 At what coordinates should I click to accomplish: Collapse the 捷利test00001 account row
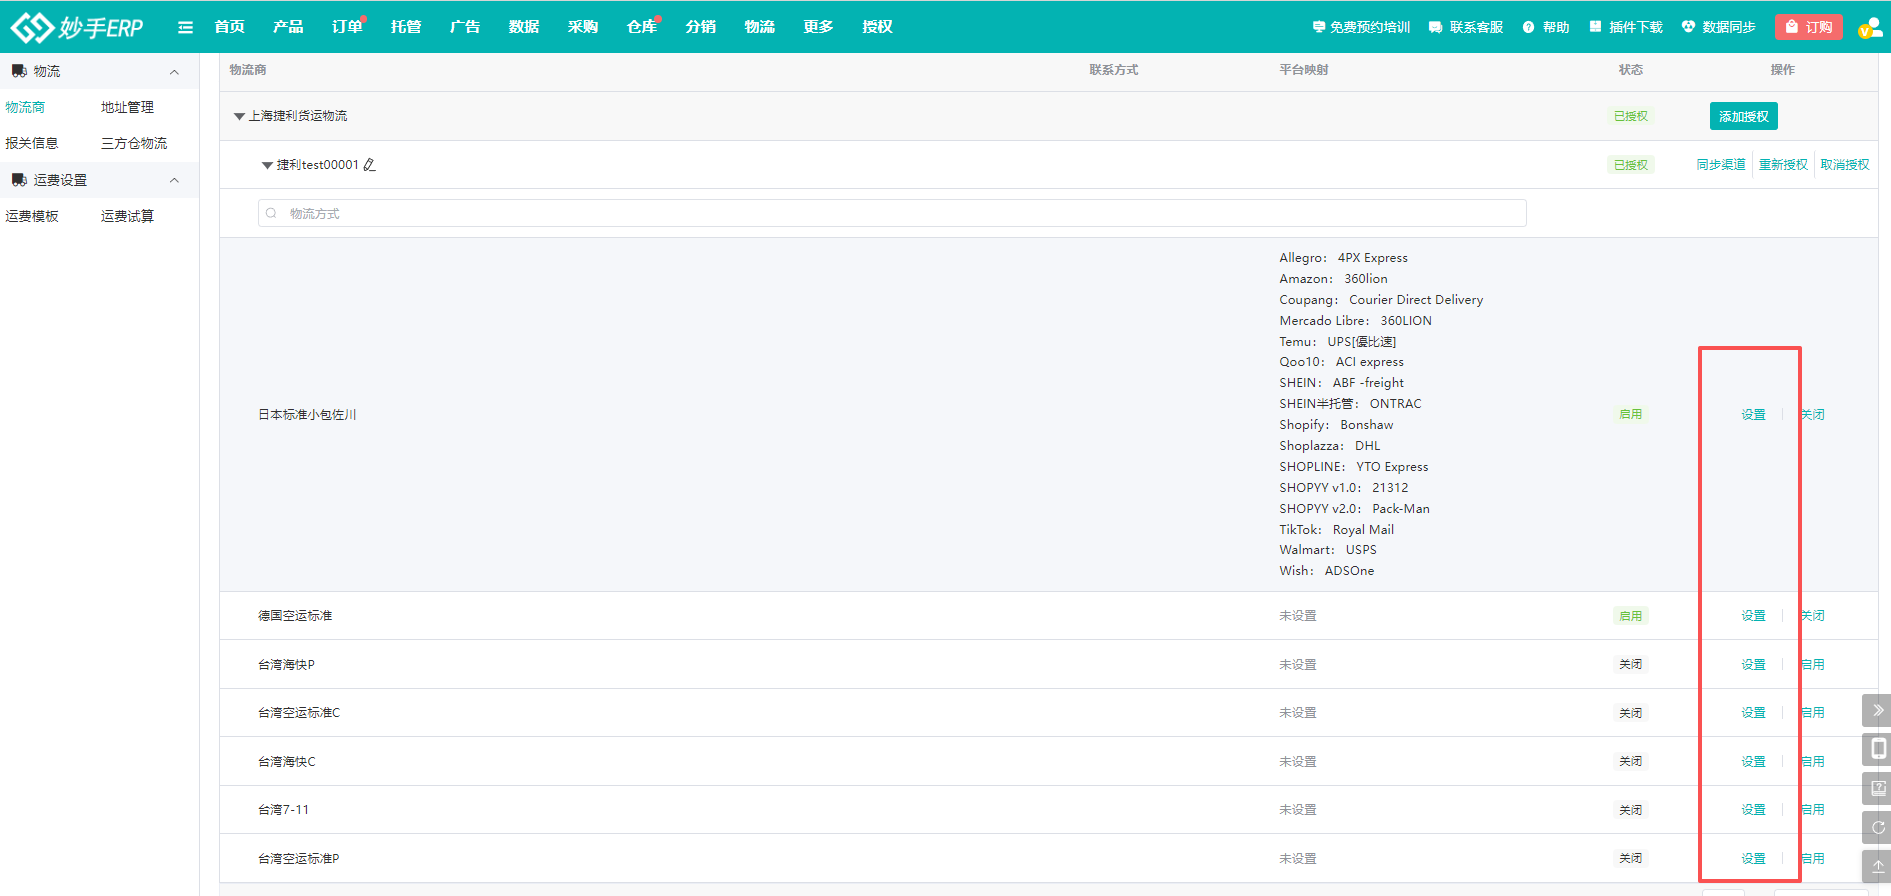click(267, 165)
